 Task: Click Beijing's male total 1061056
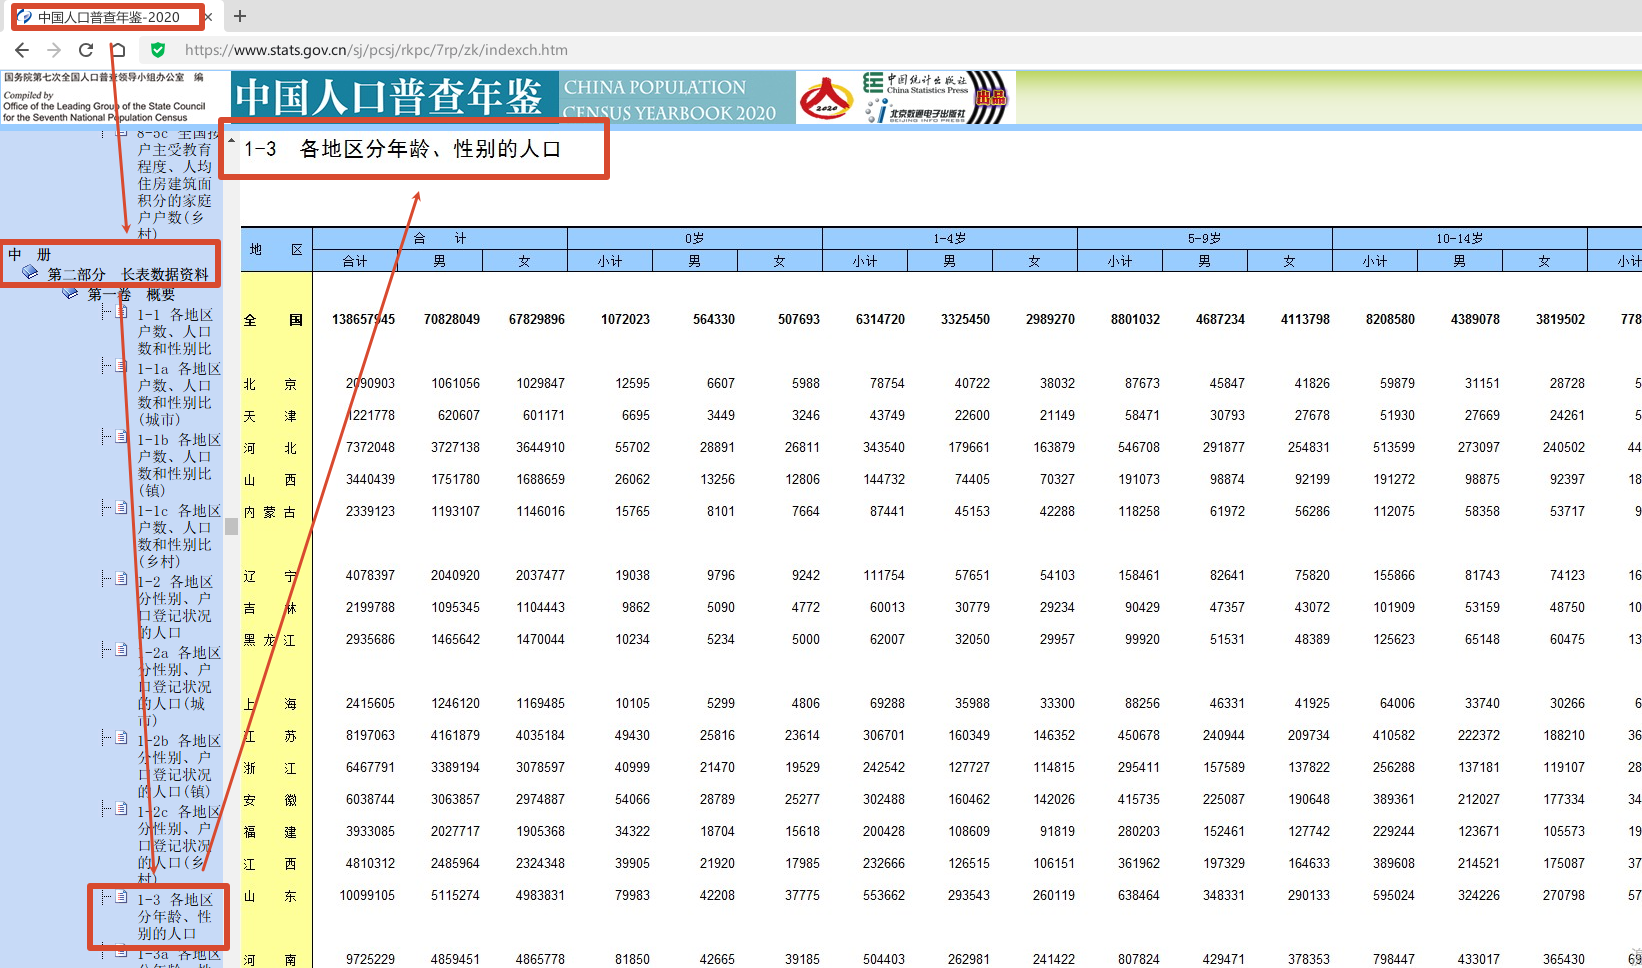pyautogui.click(x=455, y=384)
